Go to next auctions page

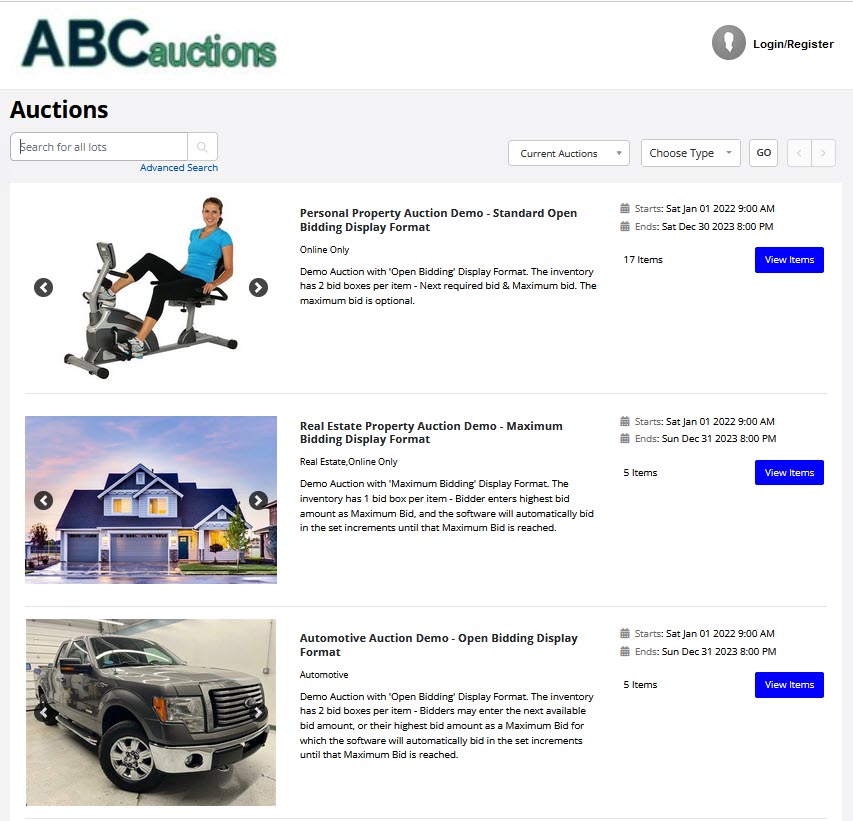(x=824, y=153)
